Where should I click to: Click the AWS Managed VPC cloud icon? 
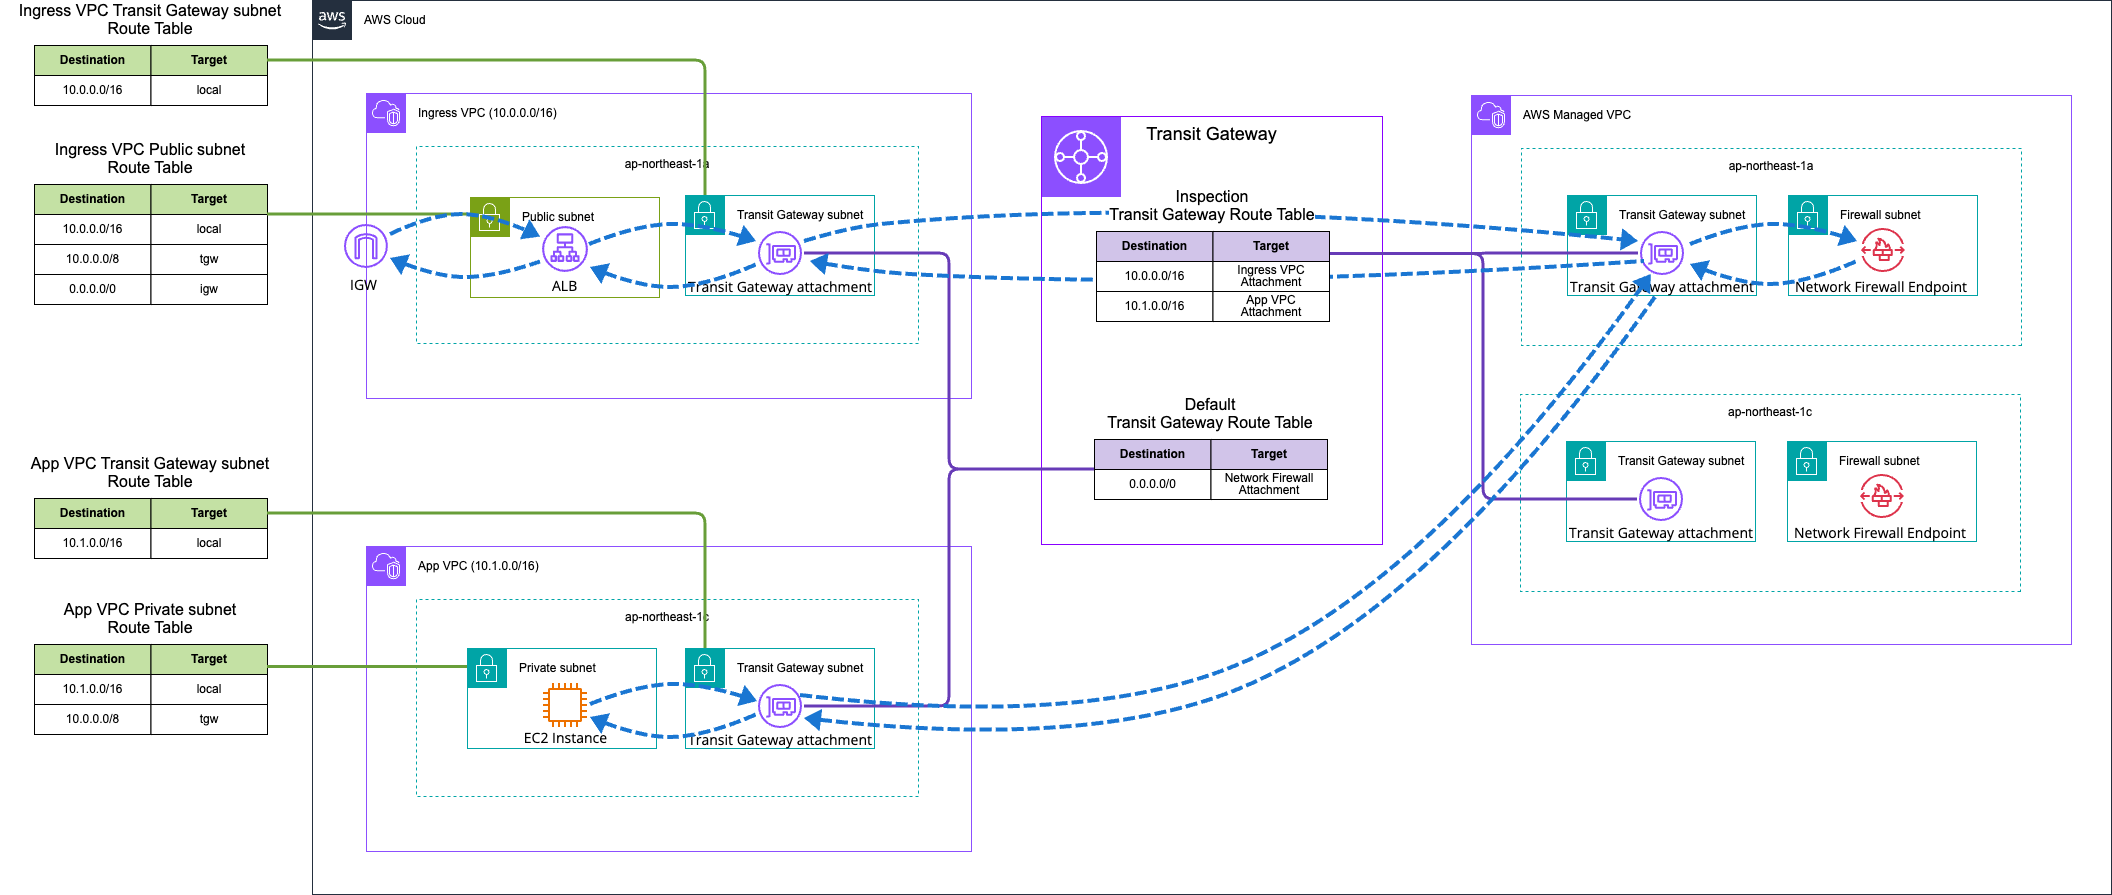click(1491, 115)
